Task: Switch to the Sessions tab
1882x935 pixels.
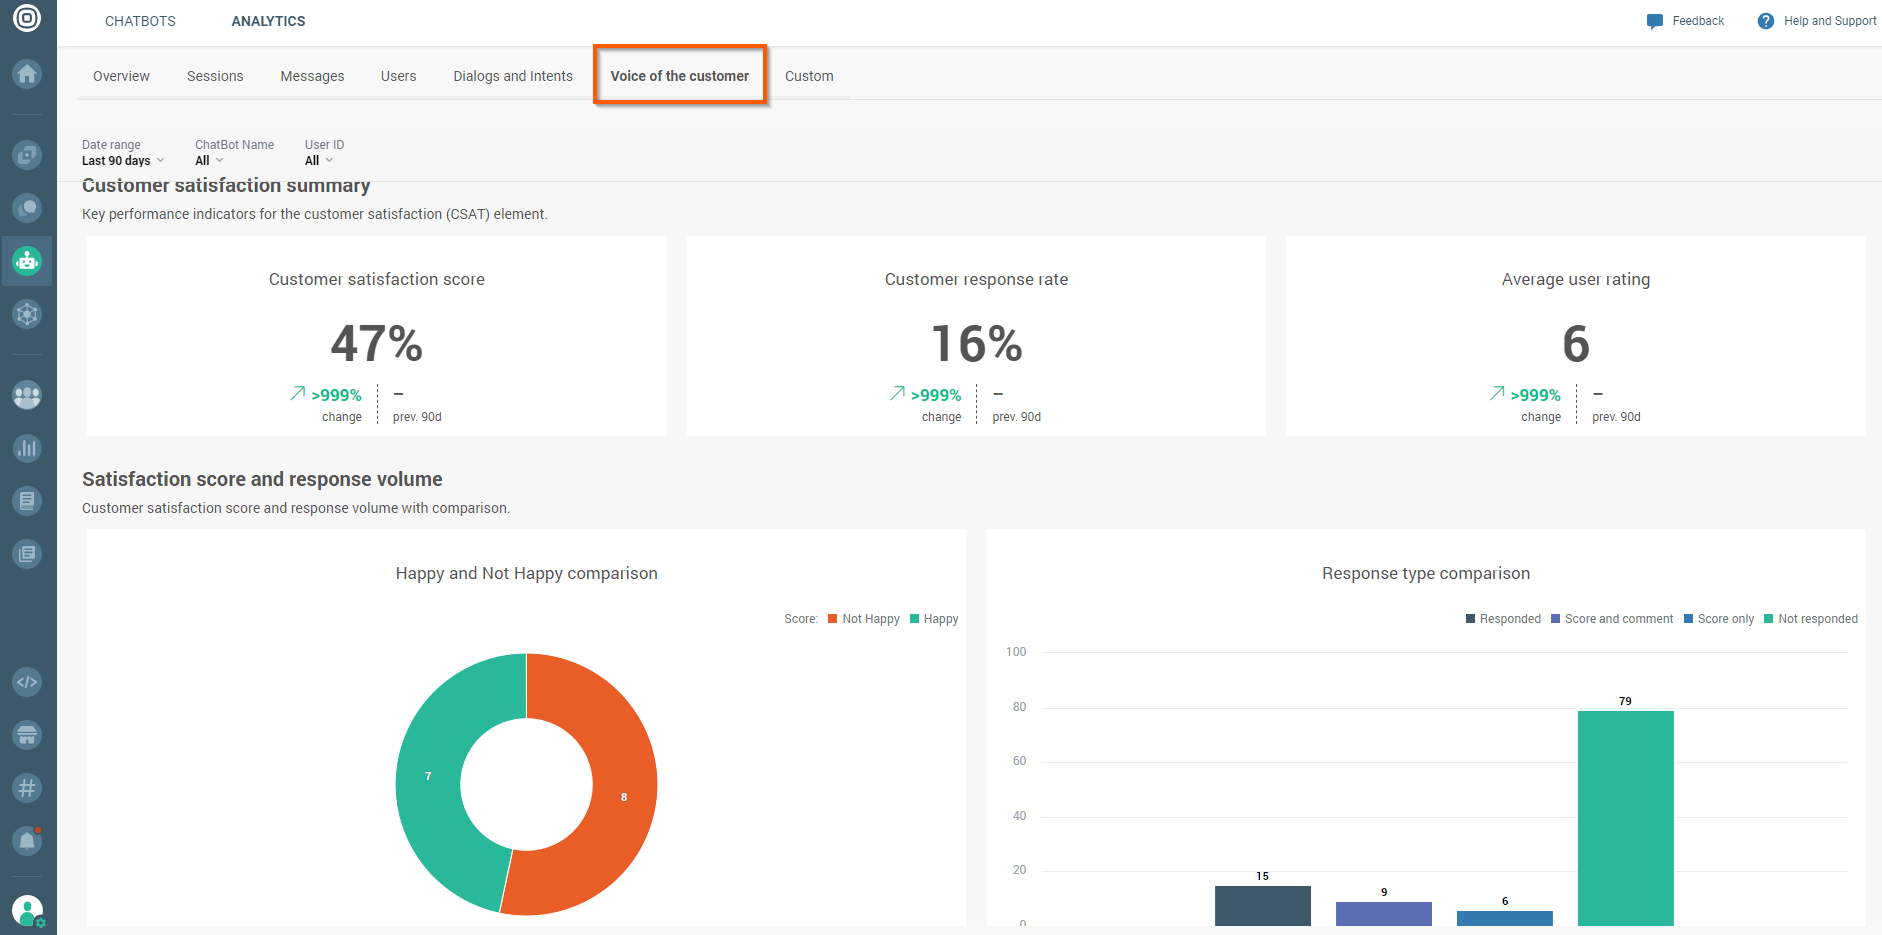Action: [215, 75]
